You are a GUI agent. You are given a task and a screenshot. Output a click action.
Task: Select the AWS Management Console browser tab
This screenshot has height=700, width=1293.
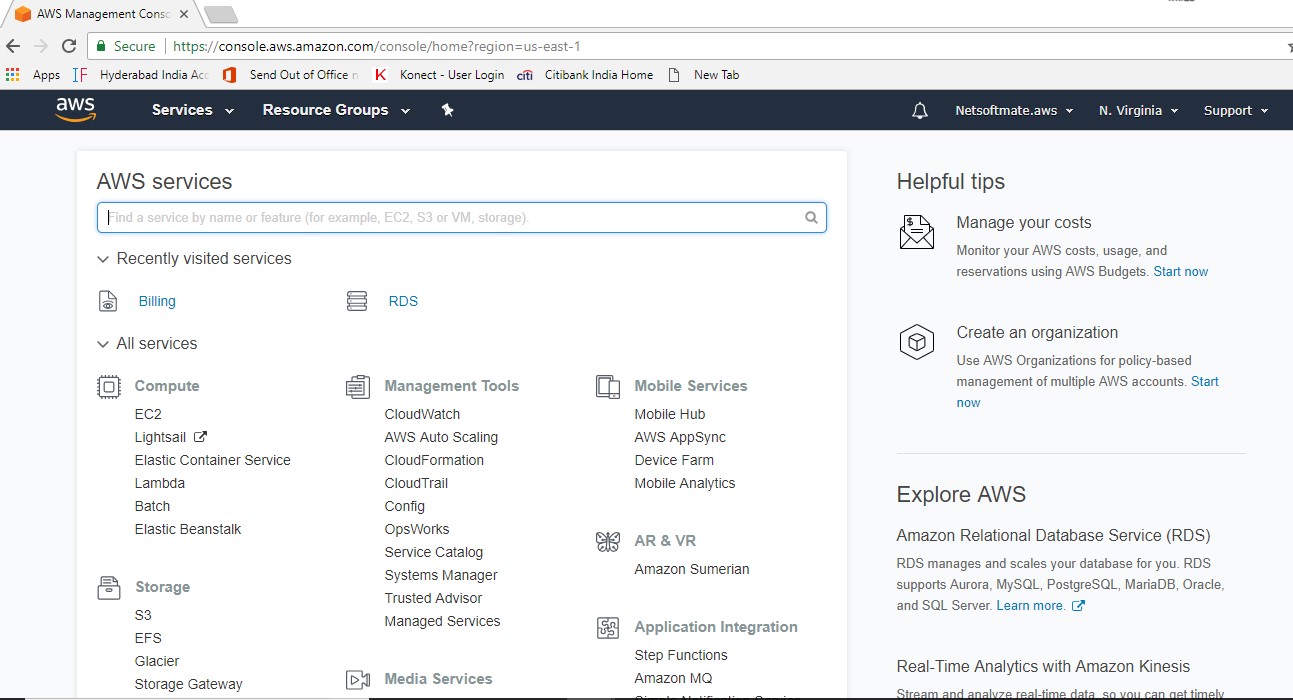click(100, 14)
